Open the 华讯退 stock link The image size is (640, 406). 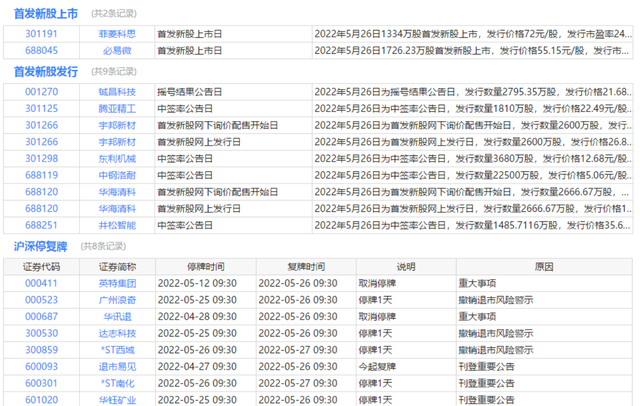click(x=117, y=317)
